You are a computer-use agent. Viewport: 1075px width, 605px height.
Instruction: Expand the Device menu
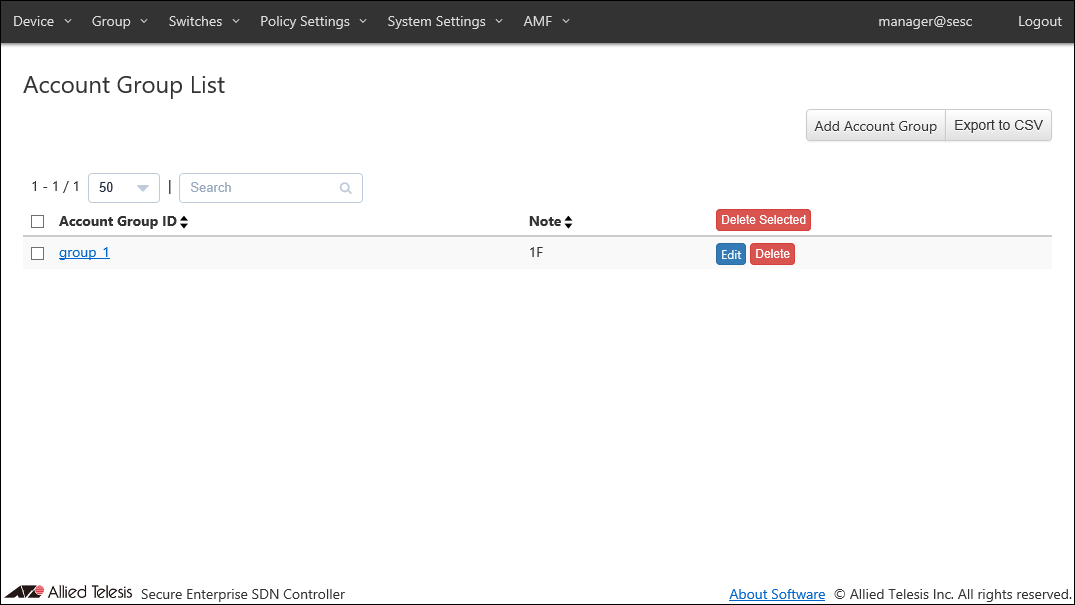(42, 21)
